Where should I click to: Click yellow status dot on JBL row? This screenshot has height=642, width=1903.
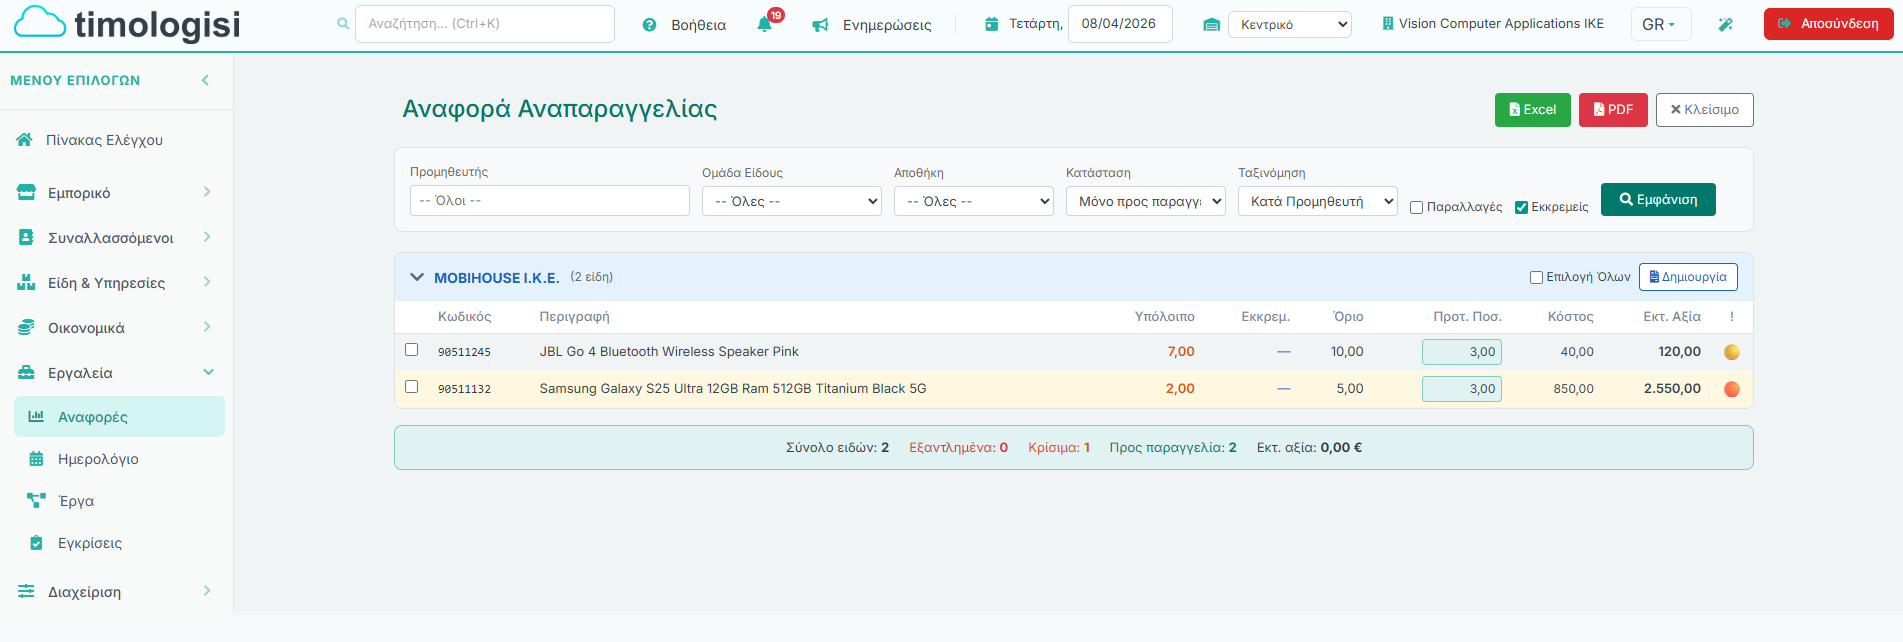pyautogui.click(x=1732, y=352)
